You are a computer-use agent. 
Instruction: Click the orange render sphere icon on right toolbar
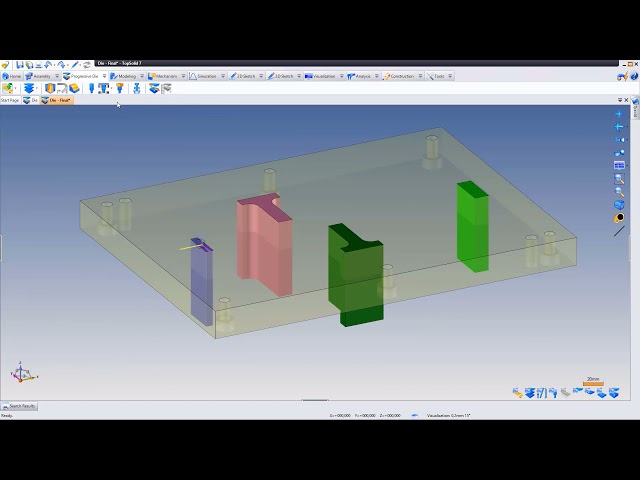click(619, 217)
